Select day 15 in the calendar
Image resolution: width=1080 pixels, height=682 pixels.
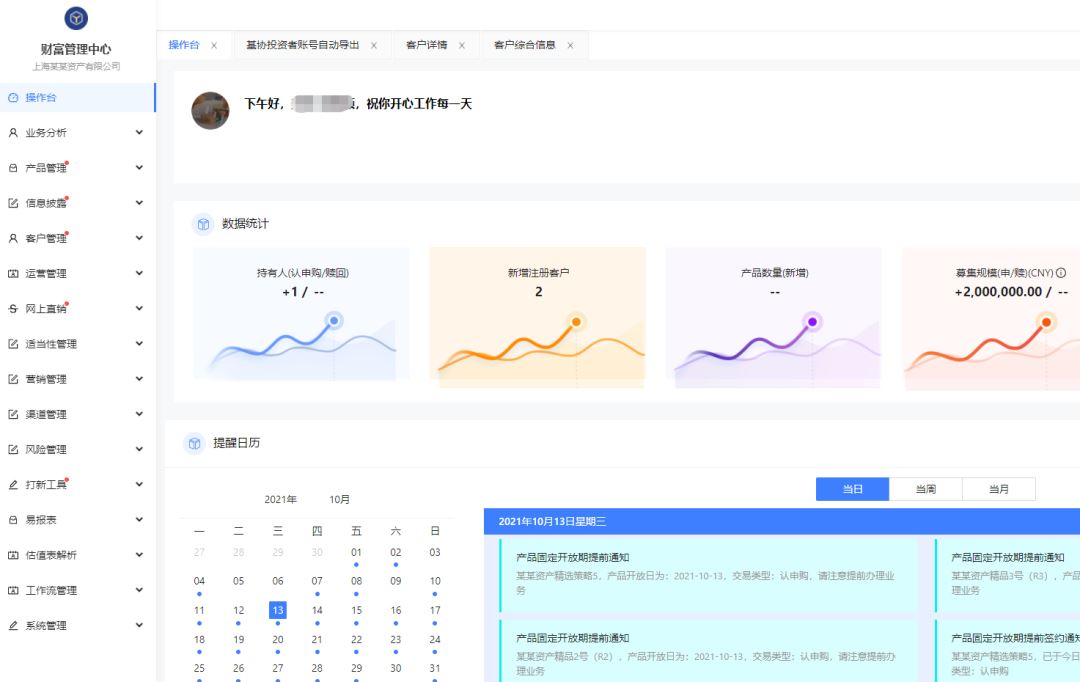pos(356,610)
